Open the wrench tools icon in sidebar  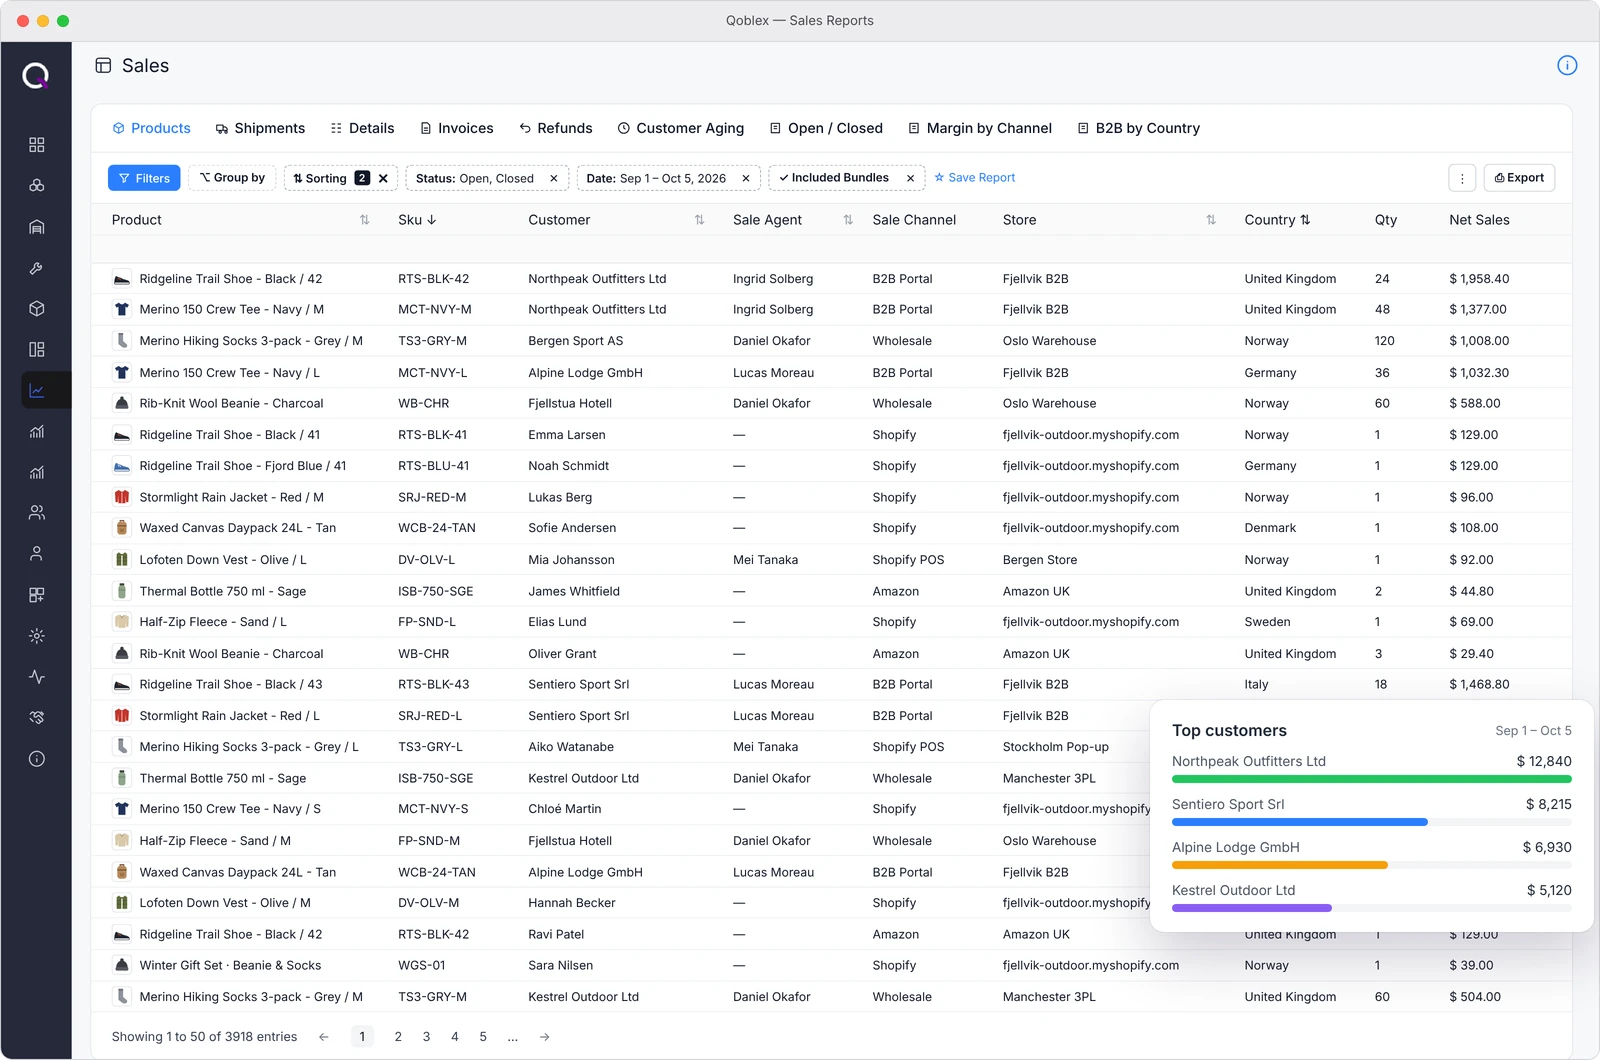tap(37, 268)
